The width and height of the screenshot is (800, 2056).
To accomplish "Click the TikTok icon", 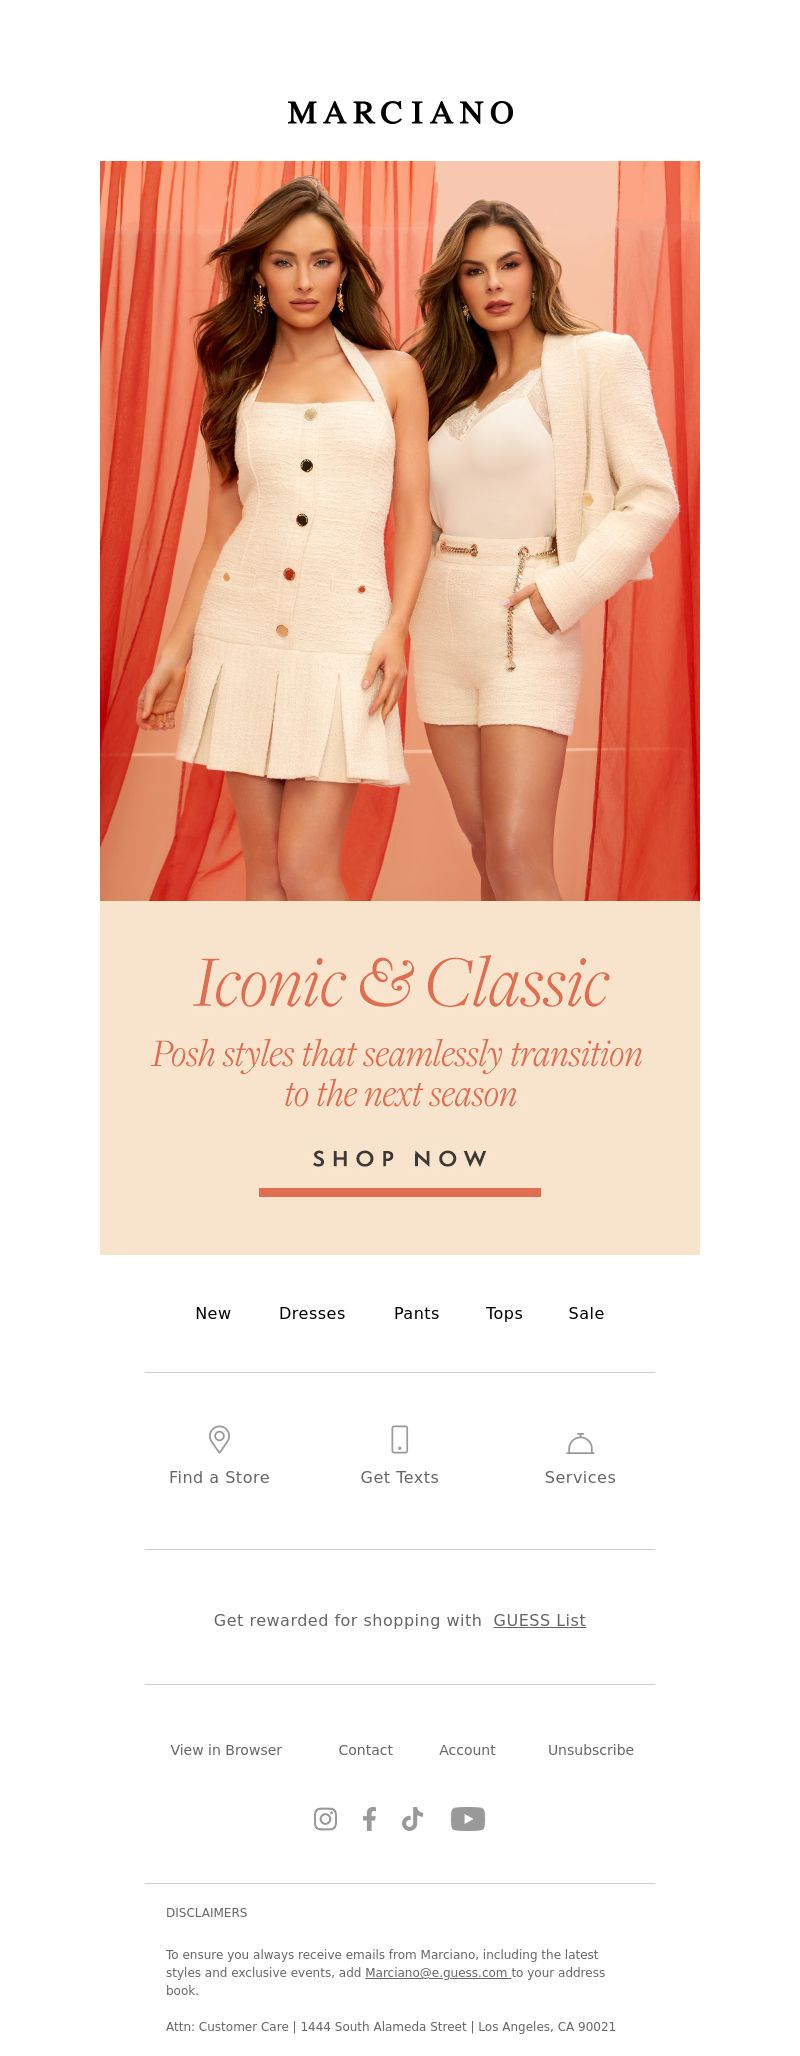I will point(412,1819).
